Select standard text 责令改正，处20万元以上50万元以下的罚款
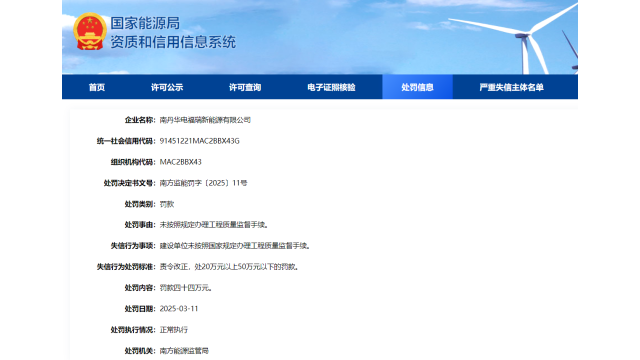The height and width of the screenshot is (360, 640). point(229,267)
